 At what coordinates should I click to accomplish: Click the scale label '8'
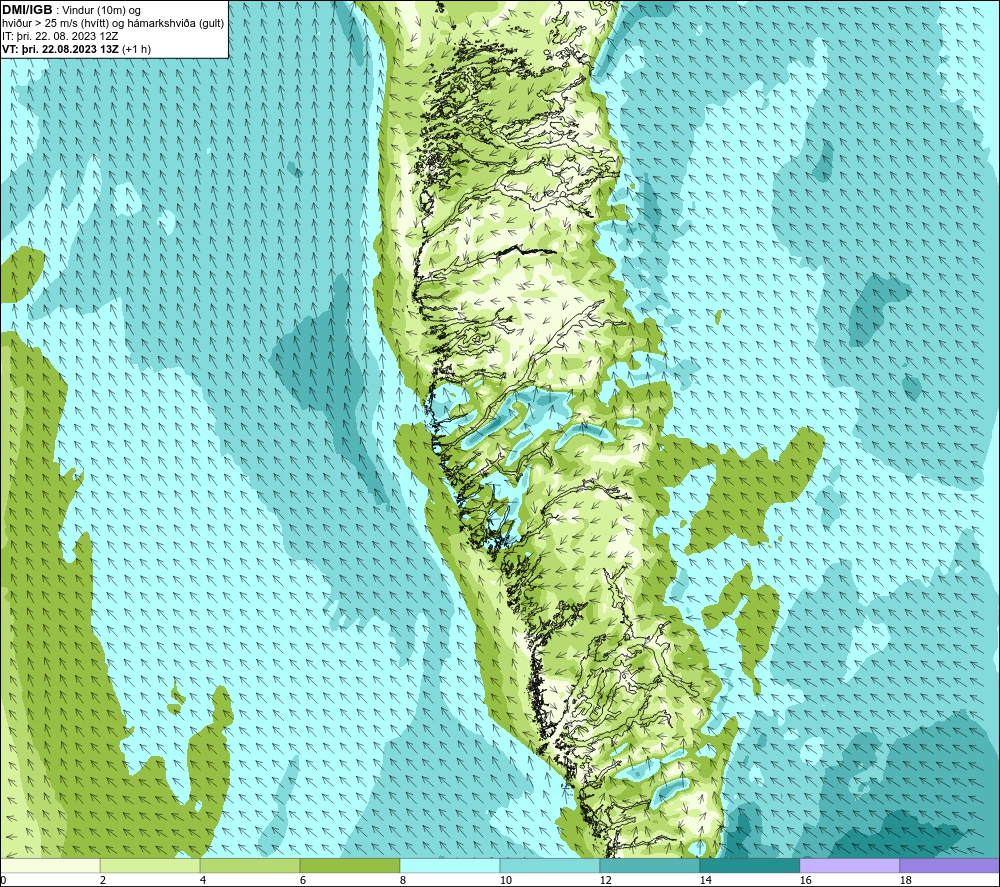tap(402, 881)
